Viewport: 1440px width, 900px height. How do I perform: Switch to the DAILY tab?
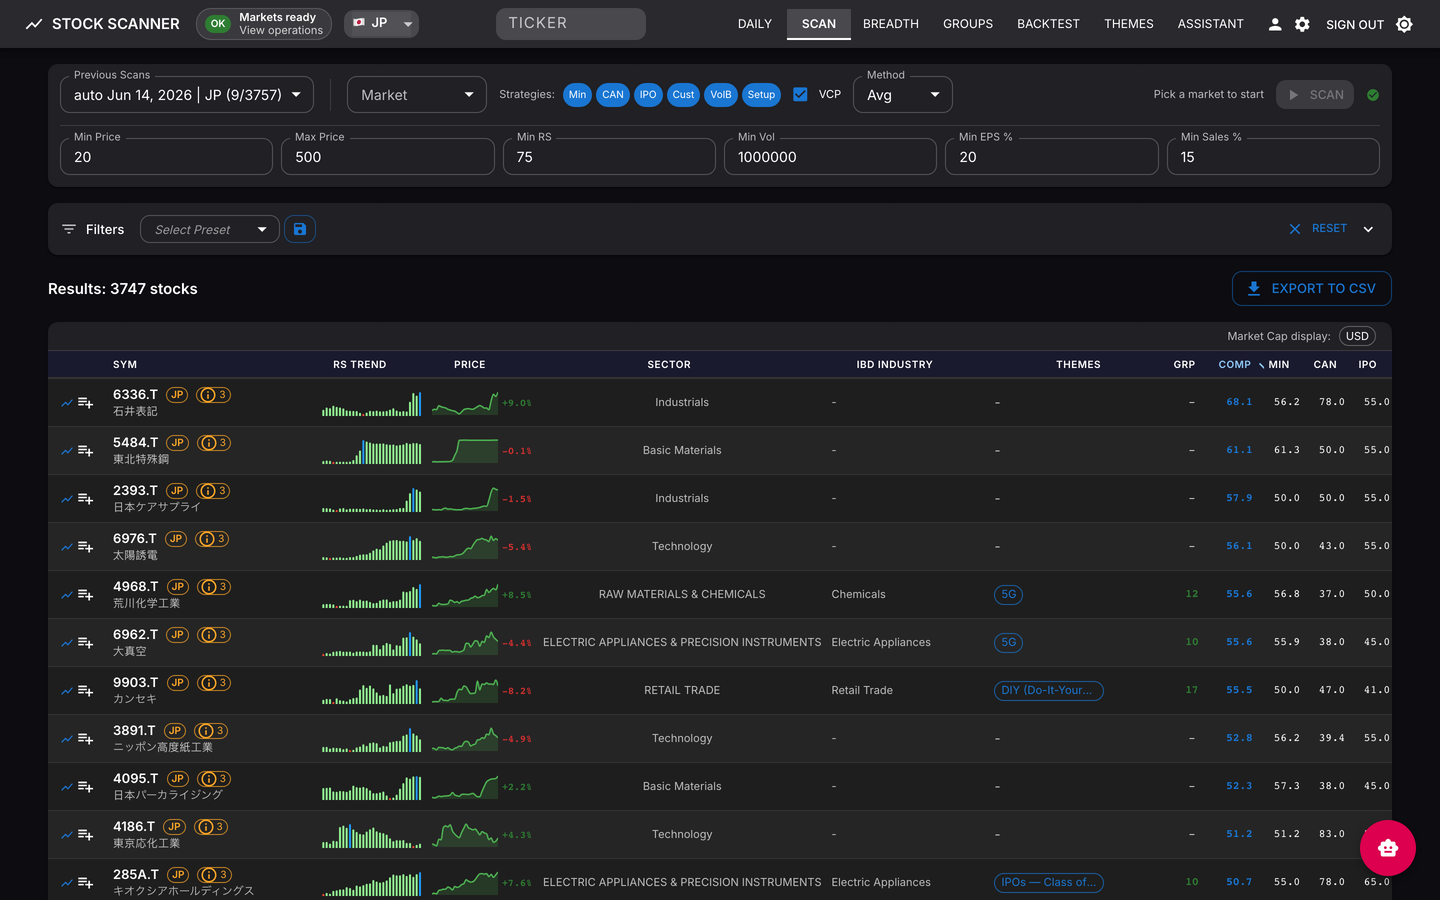[x=755, y=24]
